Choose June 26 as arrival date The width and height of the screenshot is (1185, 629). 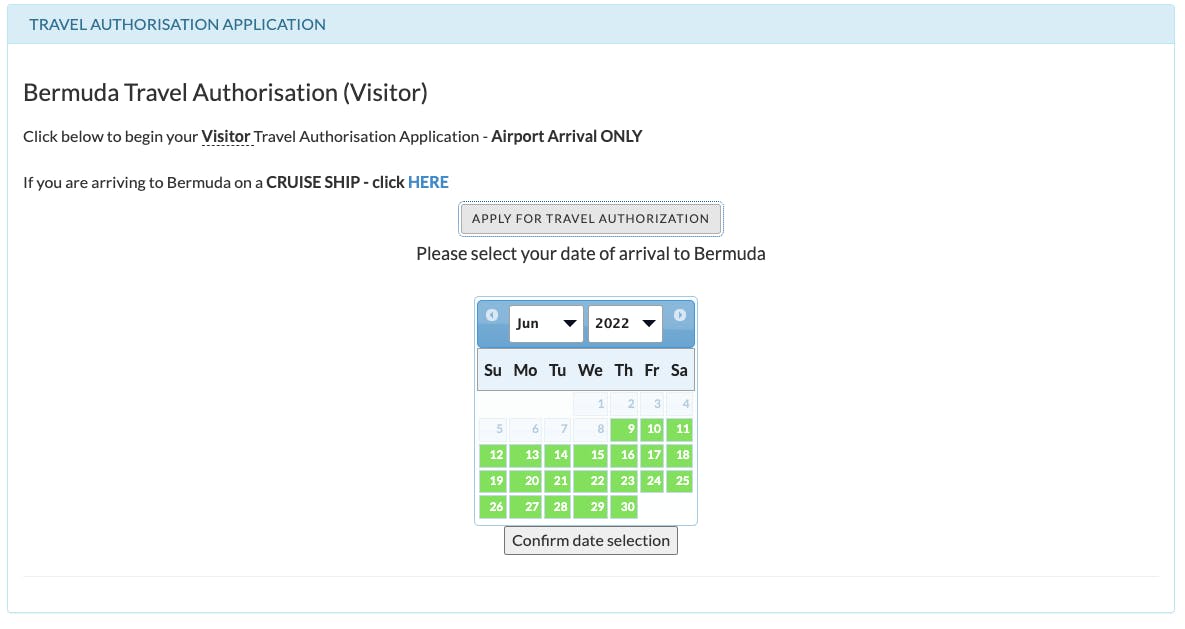point(493,508)
